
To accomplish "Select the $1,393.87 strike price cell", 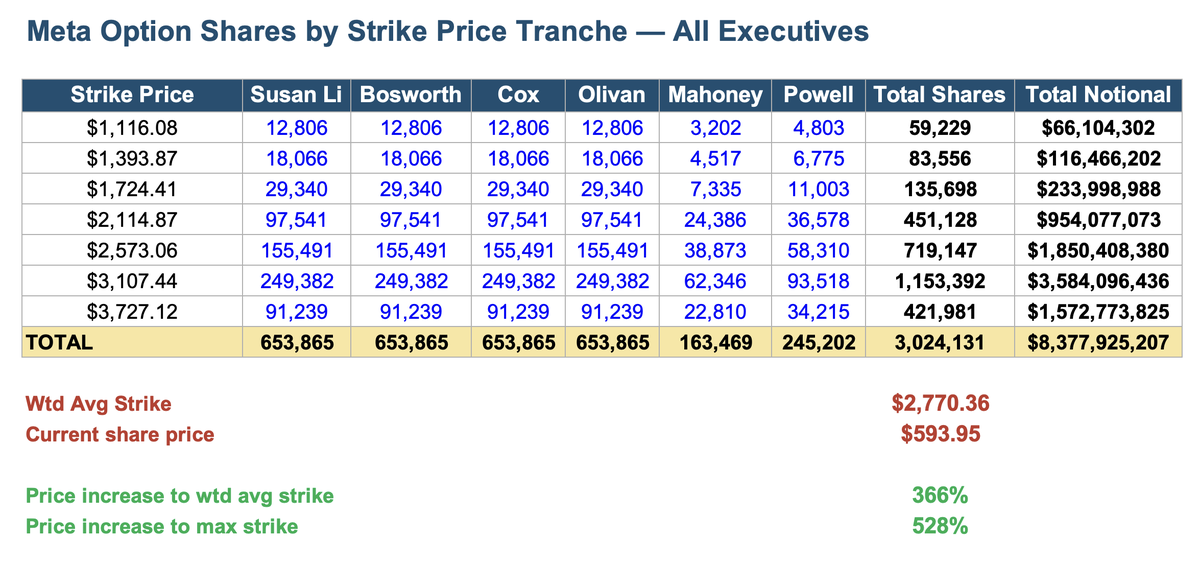I will pos(132,158).
